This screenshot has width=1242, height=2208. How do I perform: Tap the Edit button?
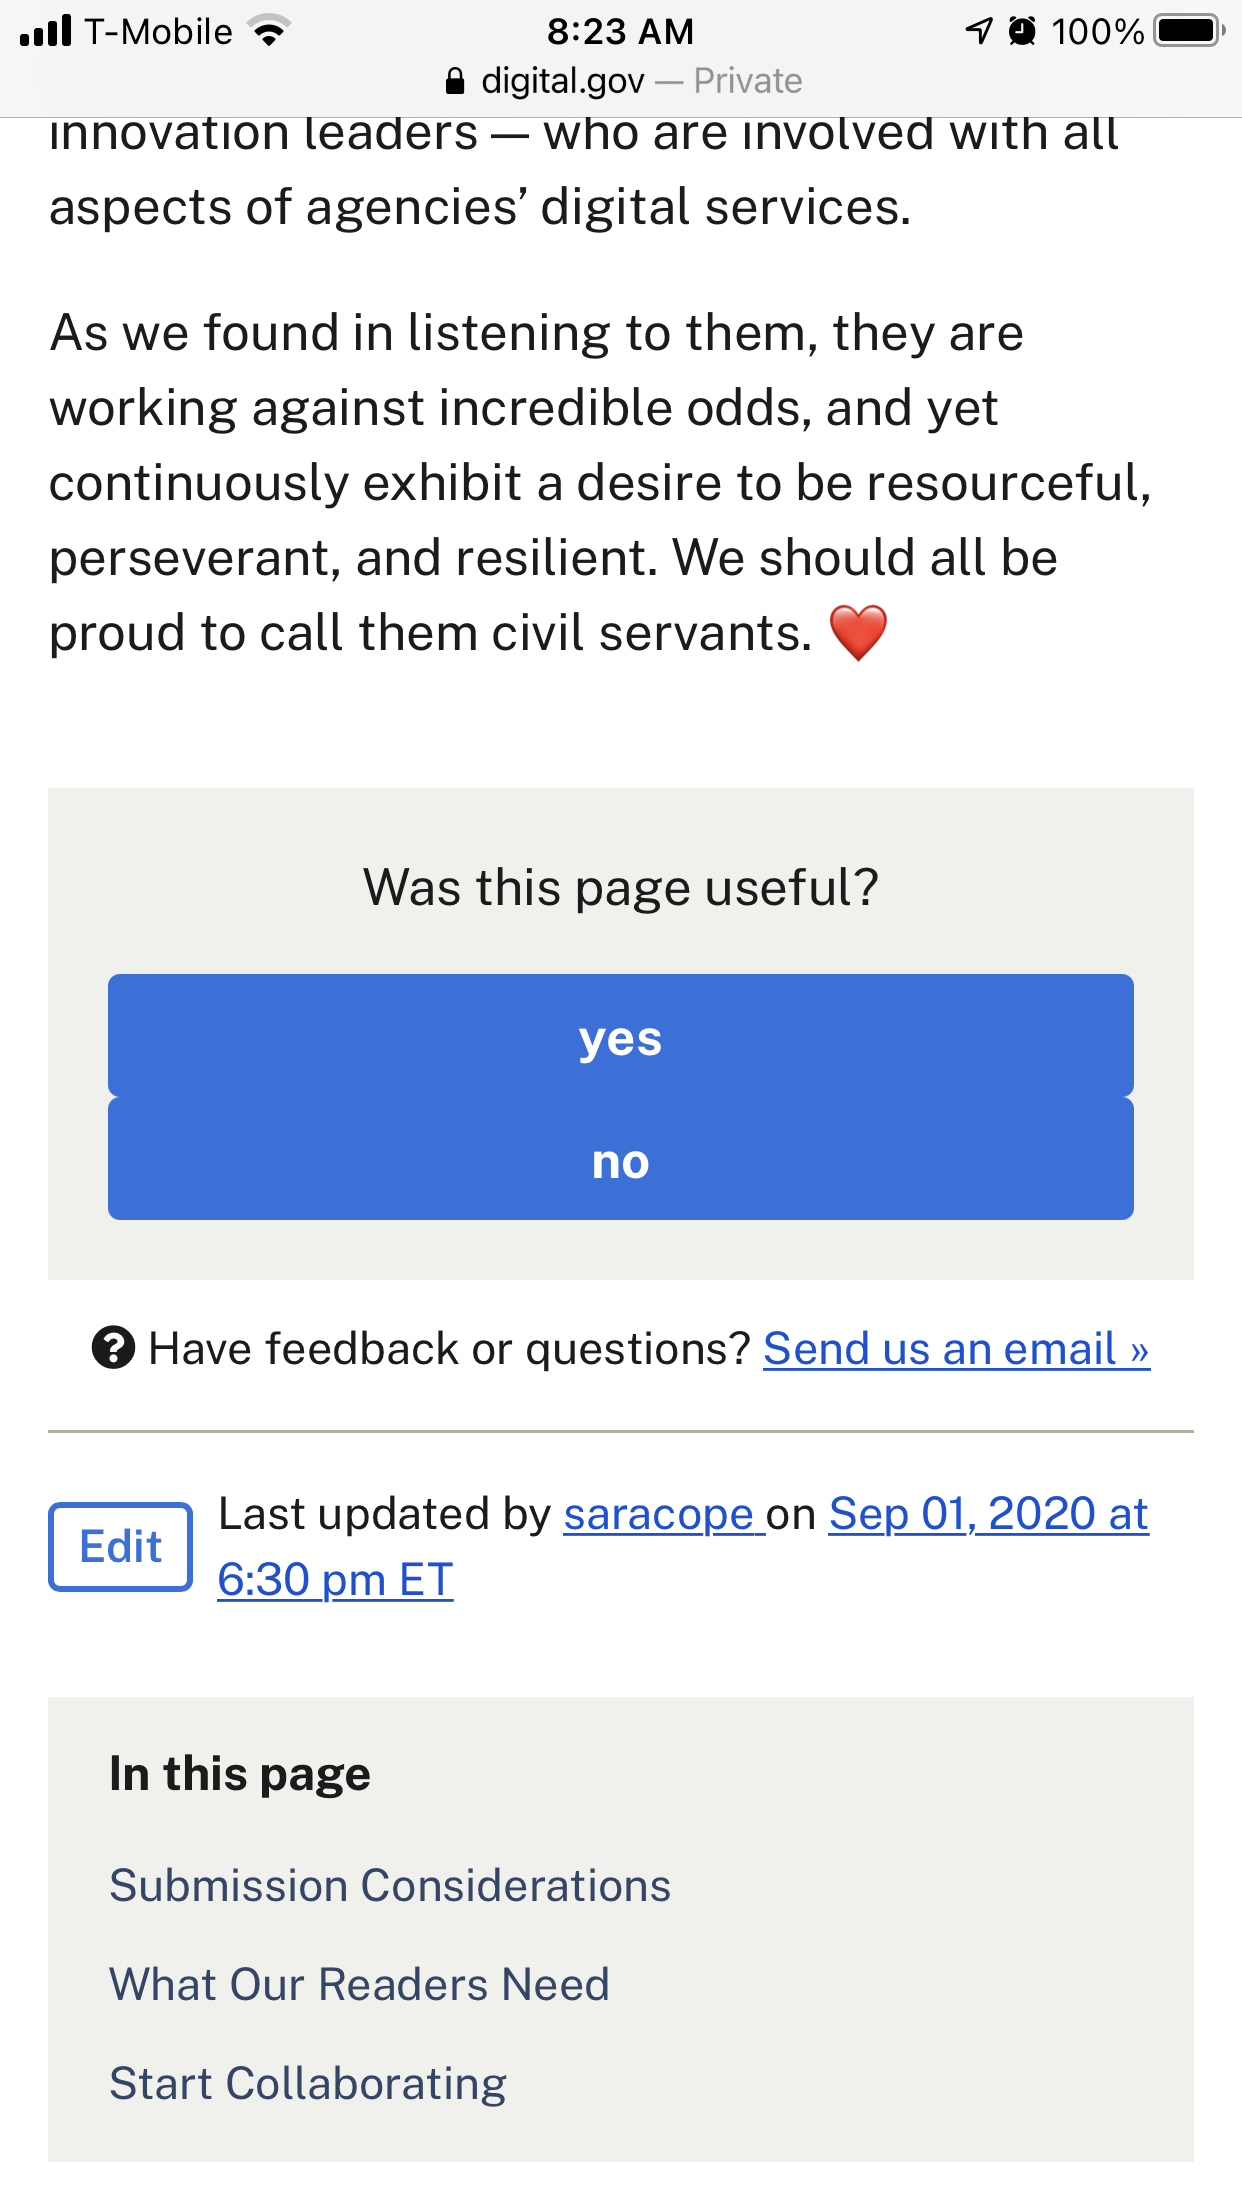[x=119, y=1546]
